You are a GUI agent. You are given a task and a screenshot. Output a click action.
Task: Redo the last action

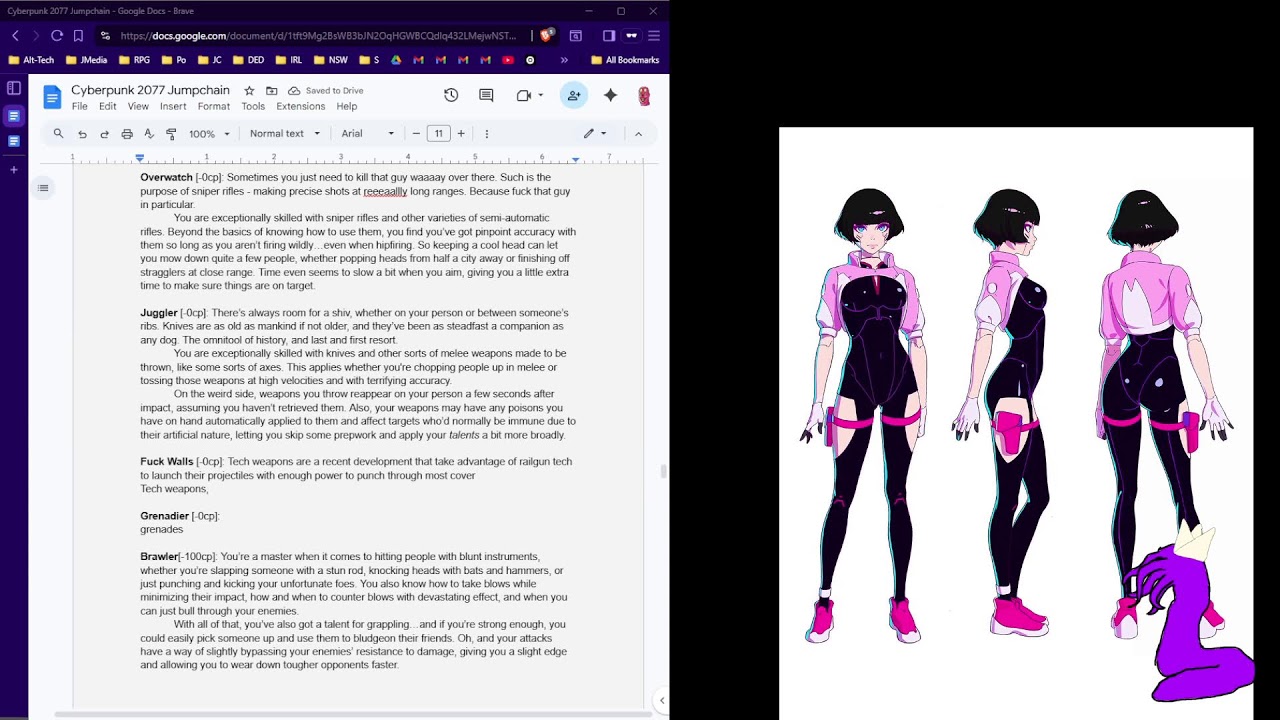[104, 133]
